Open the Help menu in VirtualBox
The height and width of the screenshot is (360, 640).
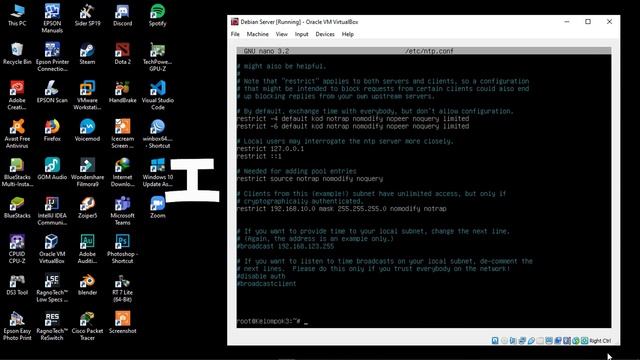(x=348, y=34)
